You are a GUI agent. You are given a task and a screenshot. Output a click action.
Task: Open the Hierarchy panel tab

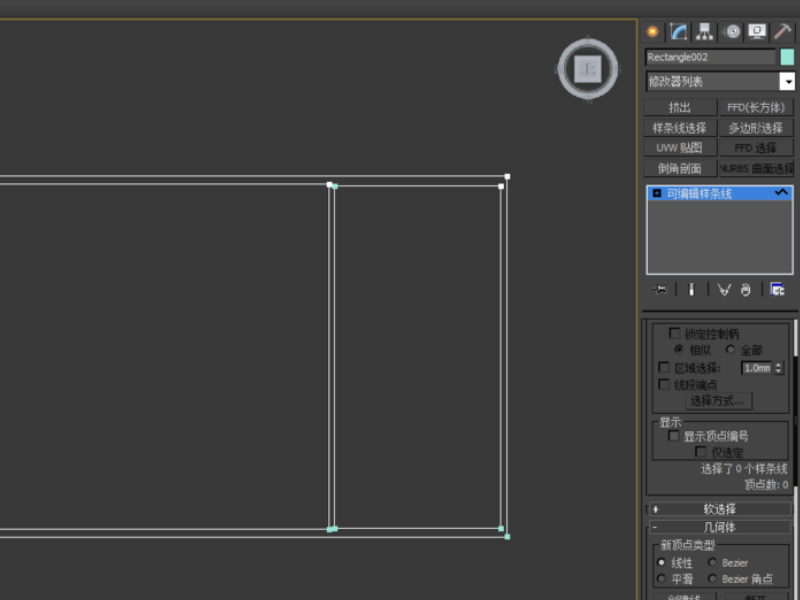(705, 32)
